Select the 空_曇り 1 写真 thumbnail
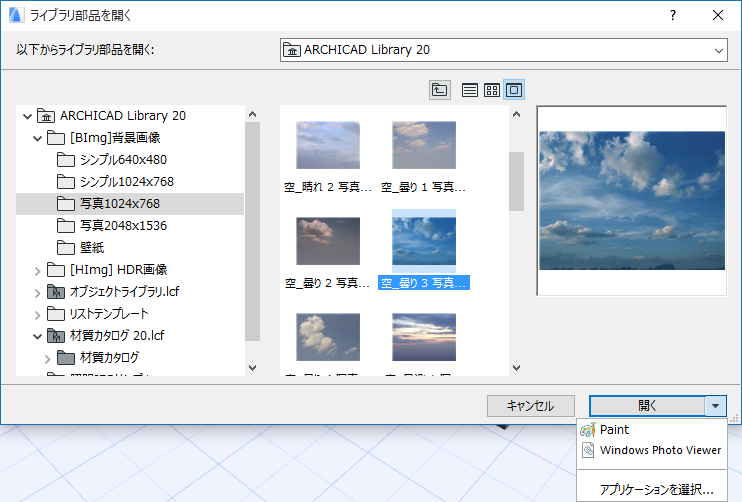The height and width of the screenshot is (502, 742). coord(424,145)
